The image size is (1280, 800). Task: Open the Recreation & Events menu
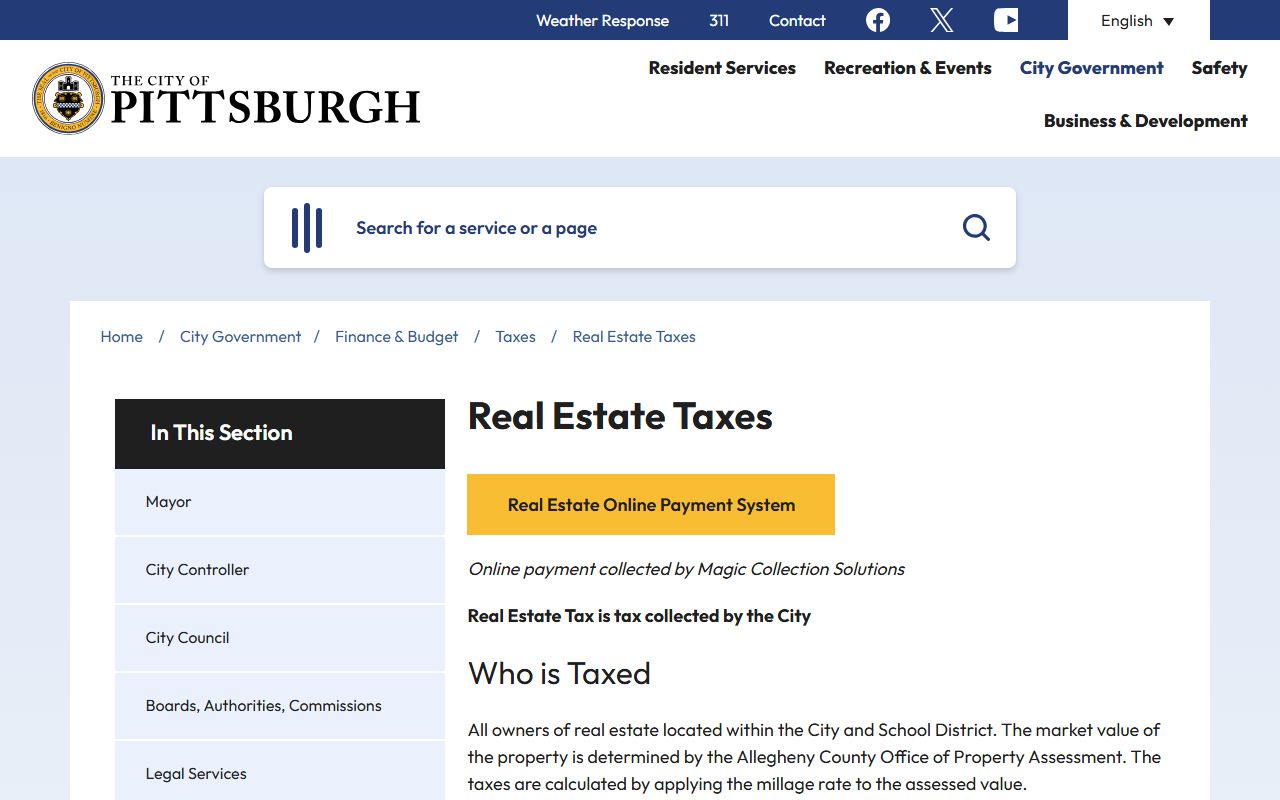(908, 68)
